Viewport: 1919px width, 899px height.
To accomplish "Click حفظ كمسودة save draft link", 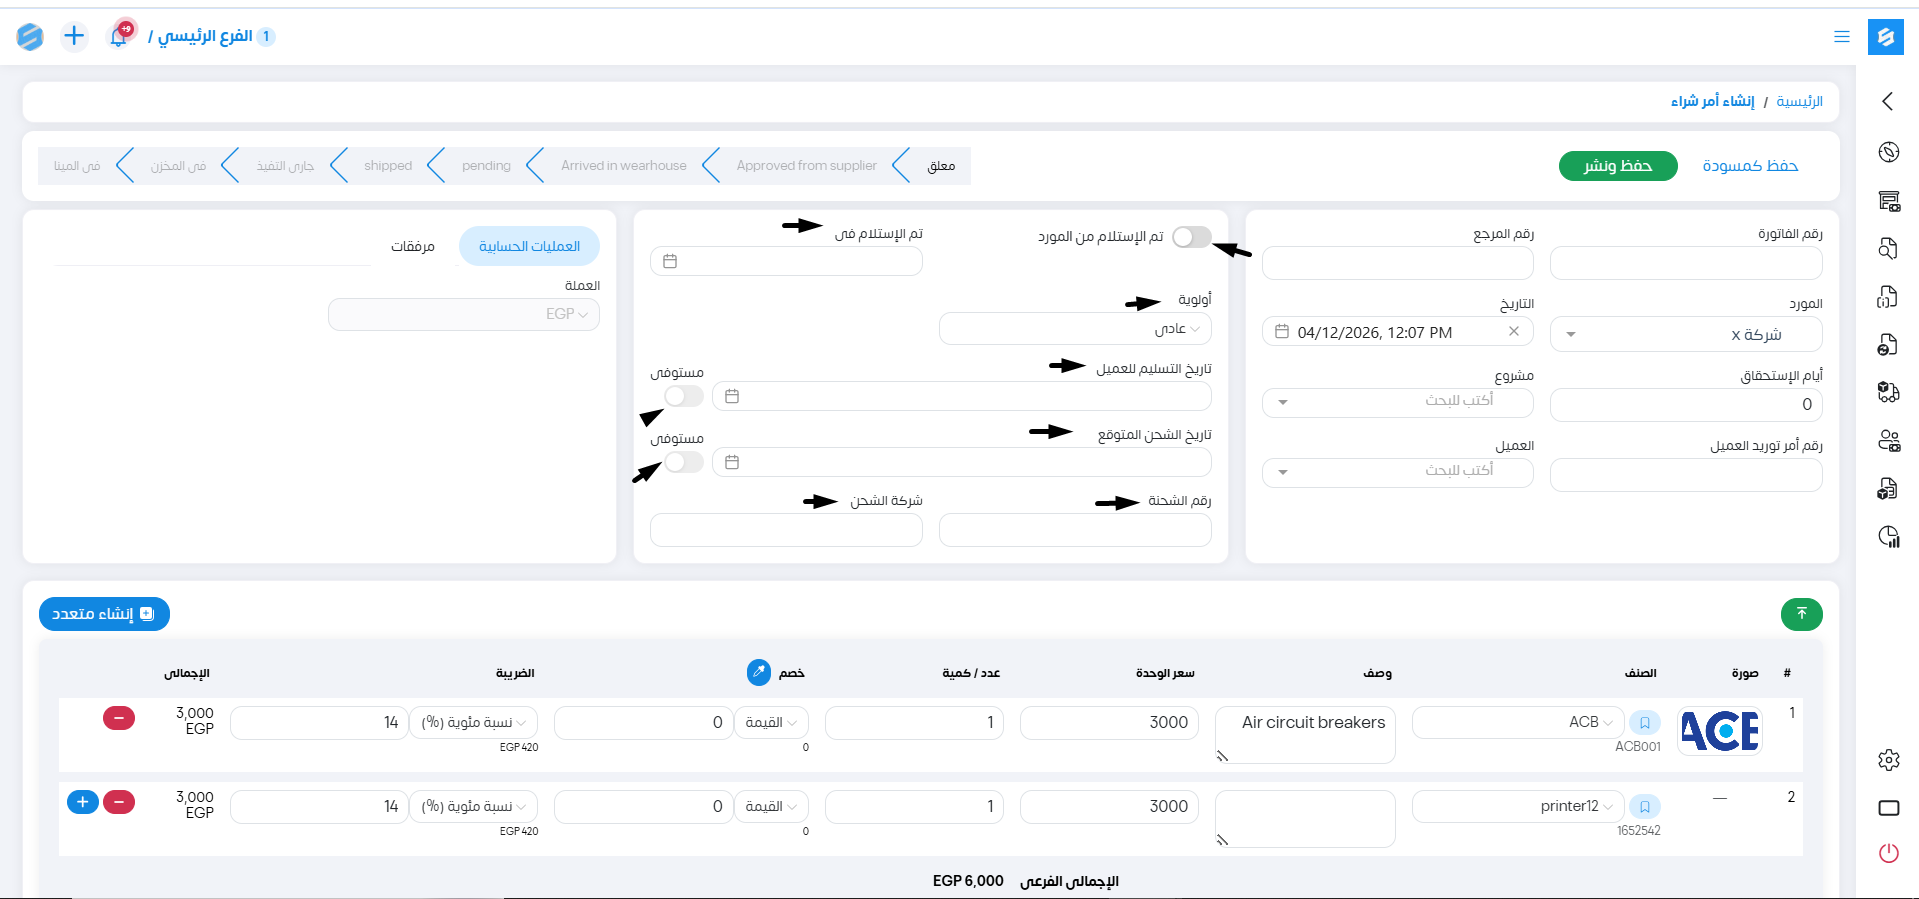I will point(1749,166).
